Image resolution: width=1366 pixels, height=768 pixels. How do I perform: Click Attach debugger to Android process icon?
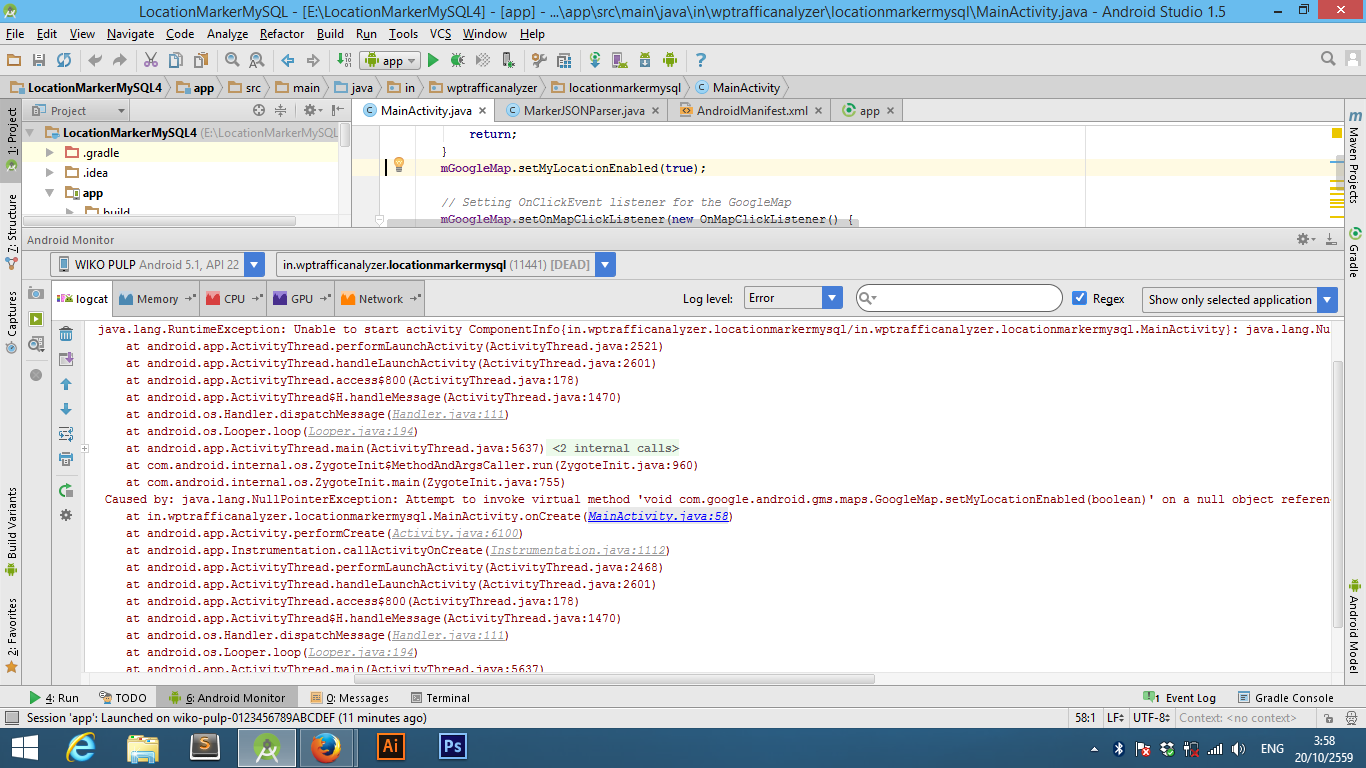click(508, 60)
